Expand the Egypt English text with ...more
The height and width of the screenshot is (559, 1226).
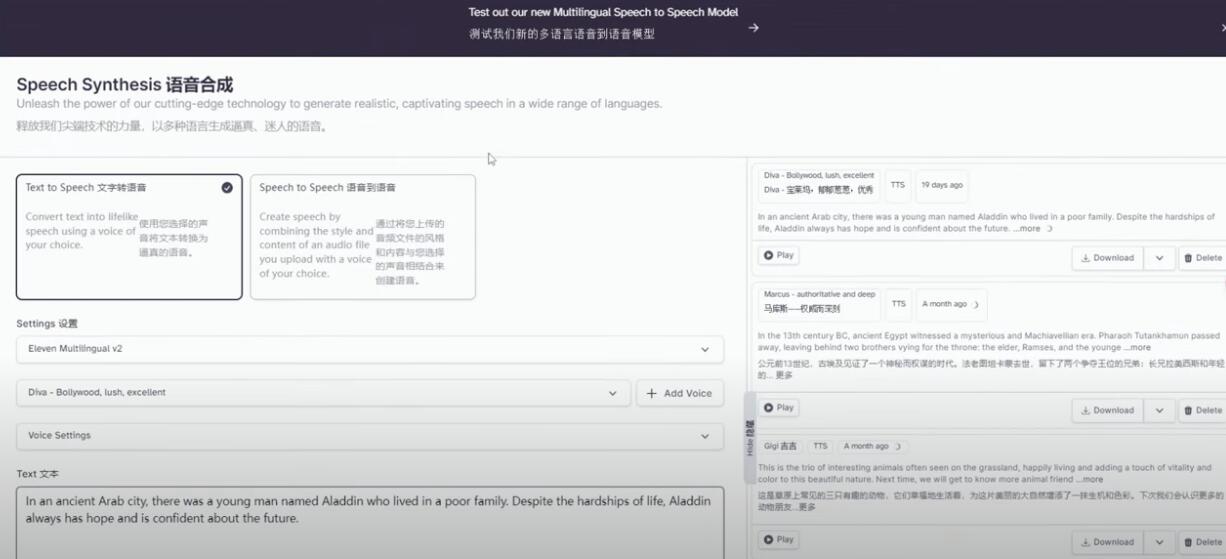[1137, 348]
